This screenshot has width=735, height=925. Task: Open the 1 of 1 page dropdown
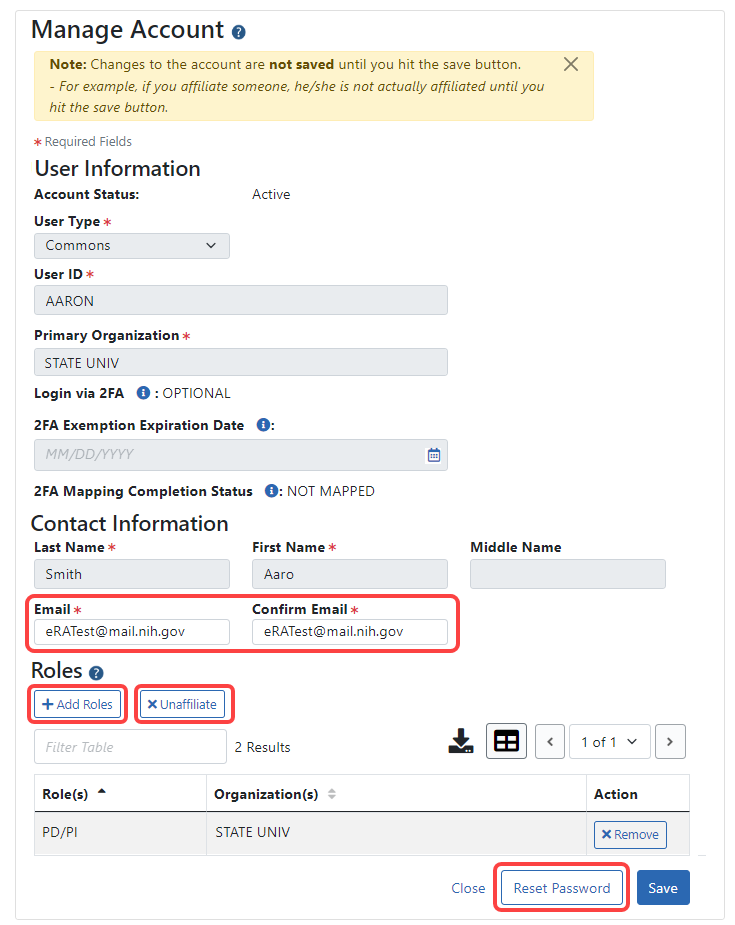tap(609, 742)
